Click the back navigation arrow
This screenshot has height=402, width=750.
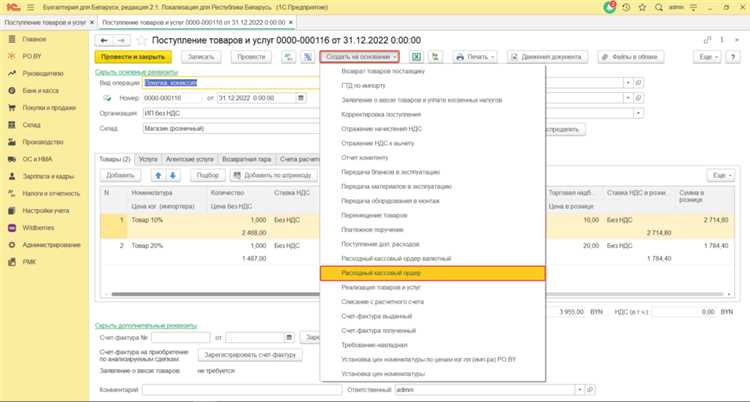102,40
